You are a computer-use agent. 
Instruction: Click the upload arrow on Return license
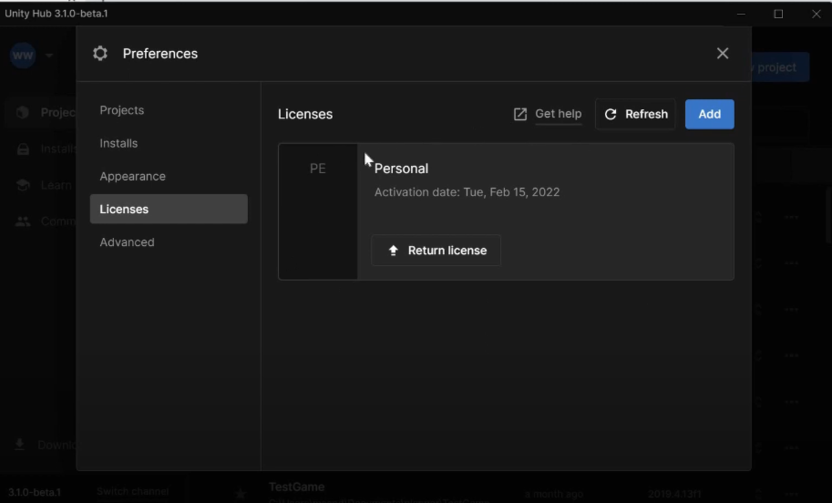[393, 250]
